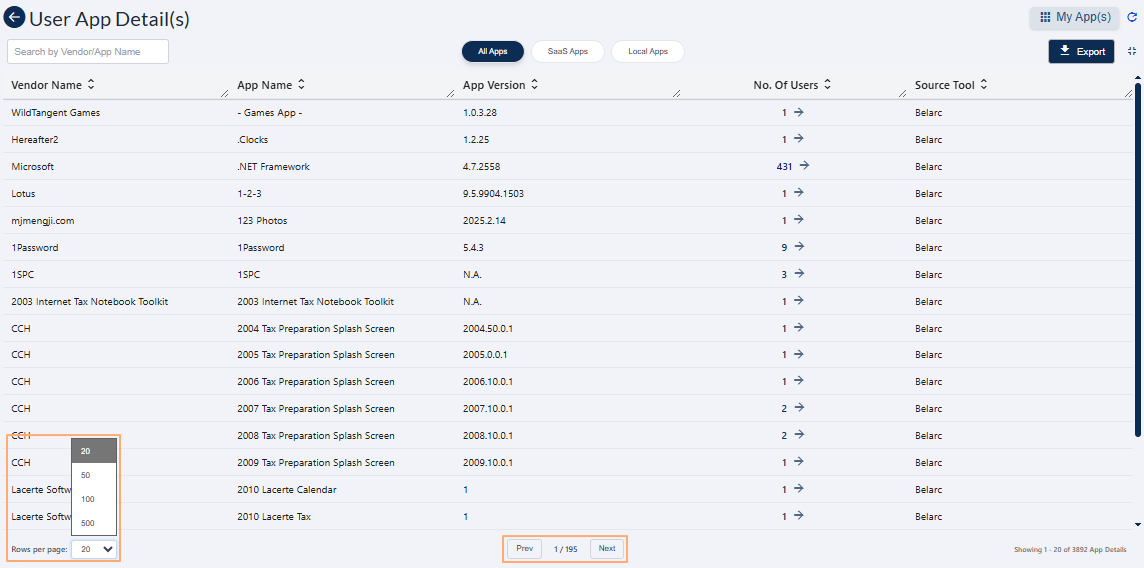Image resolution: width=1144 pixels, height=568 pixels.
Task: Open users arrow for 2007 Tax Preparation row
Action: tap(798, 408)
